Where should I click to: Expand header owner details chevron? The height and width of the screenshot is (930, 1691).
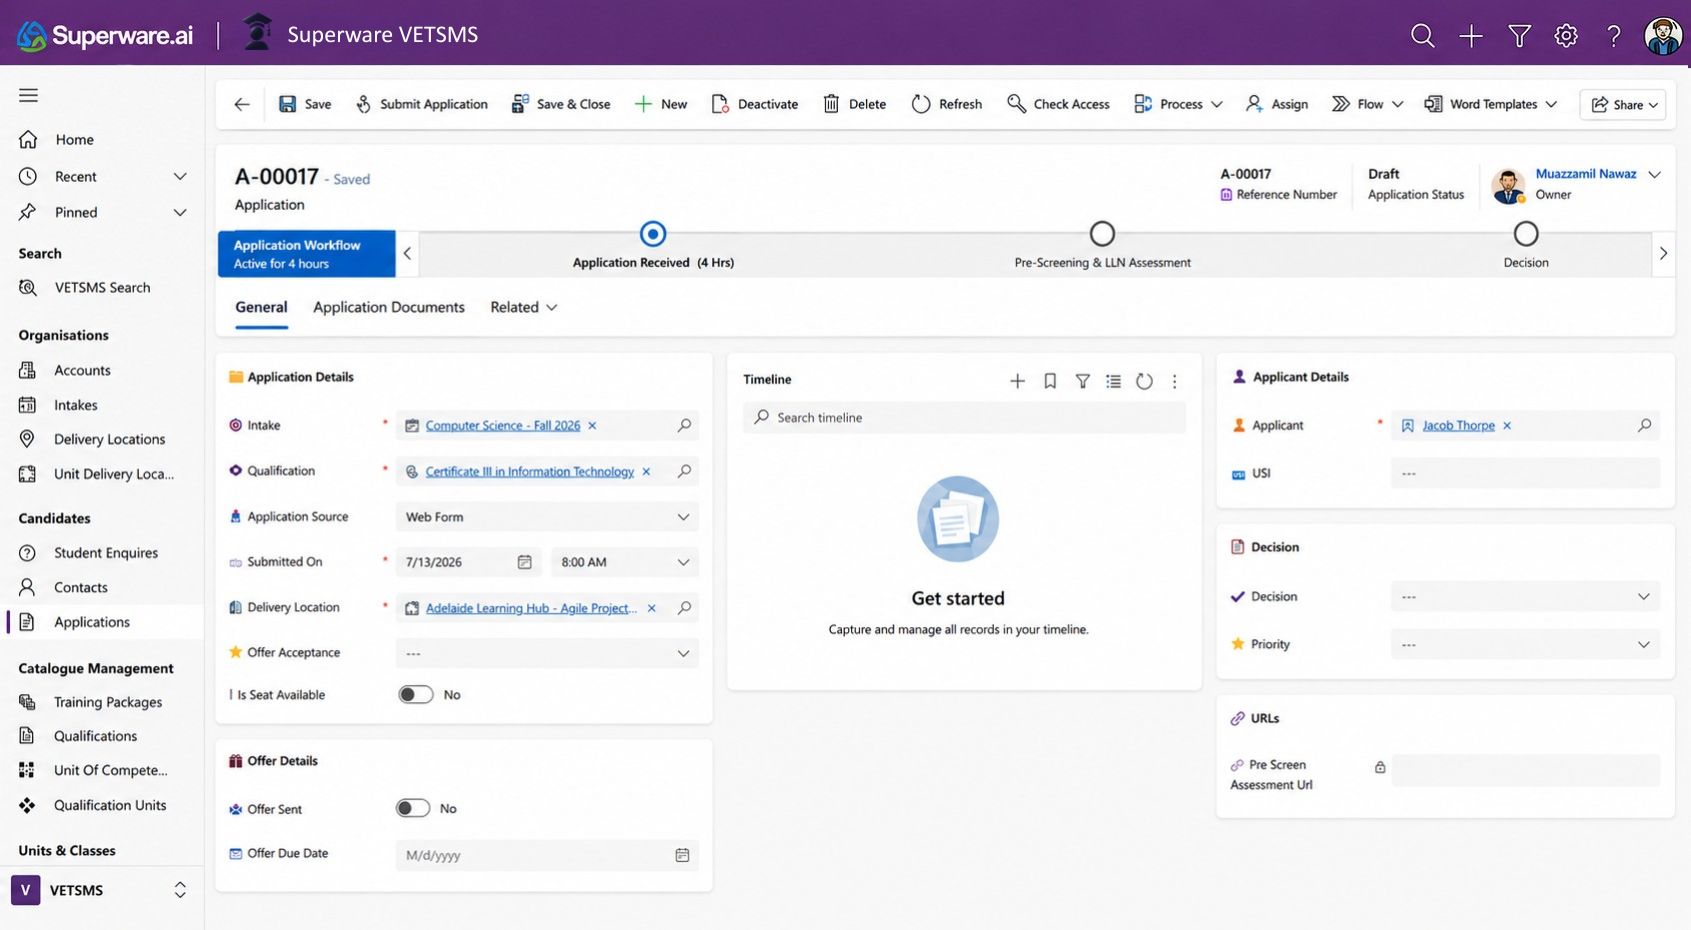[1654, 174]
